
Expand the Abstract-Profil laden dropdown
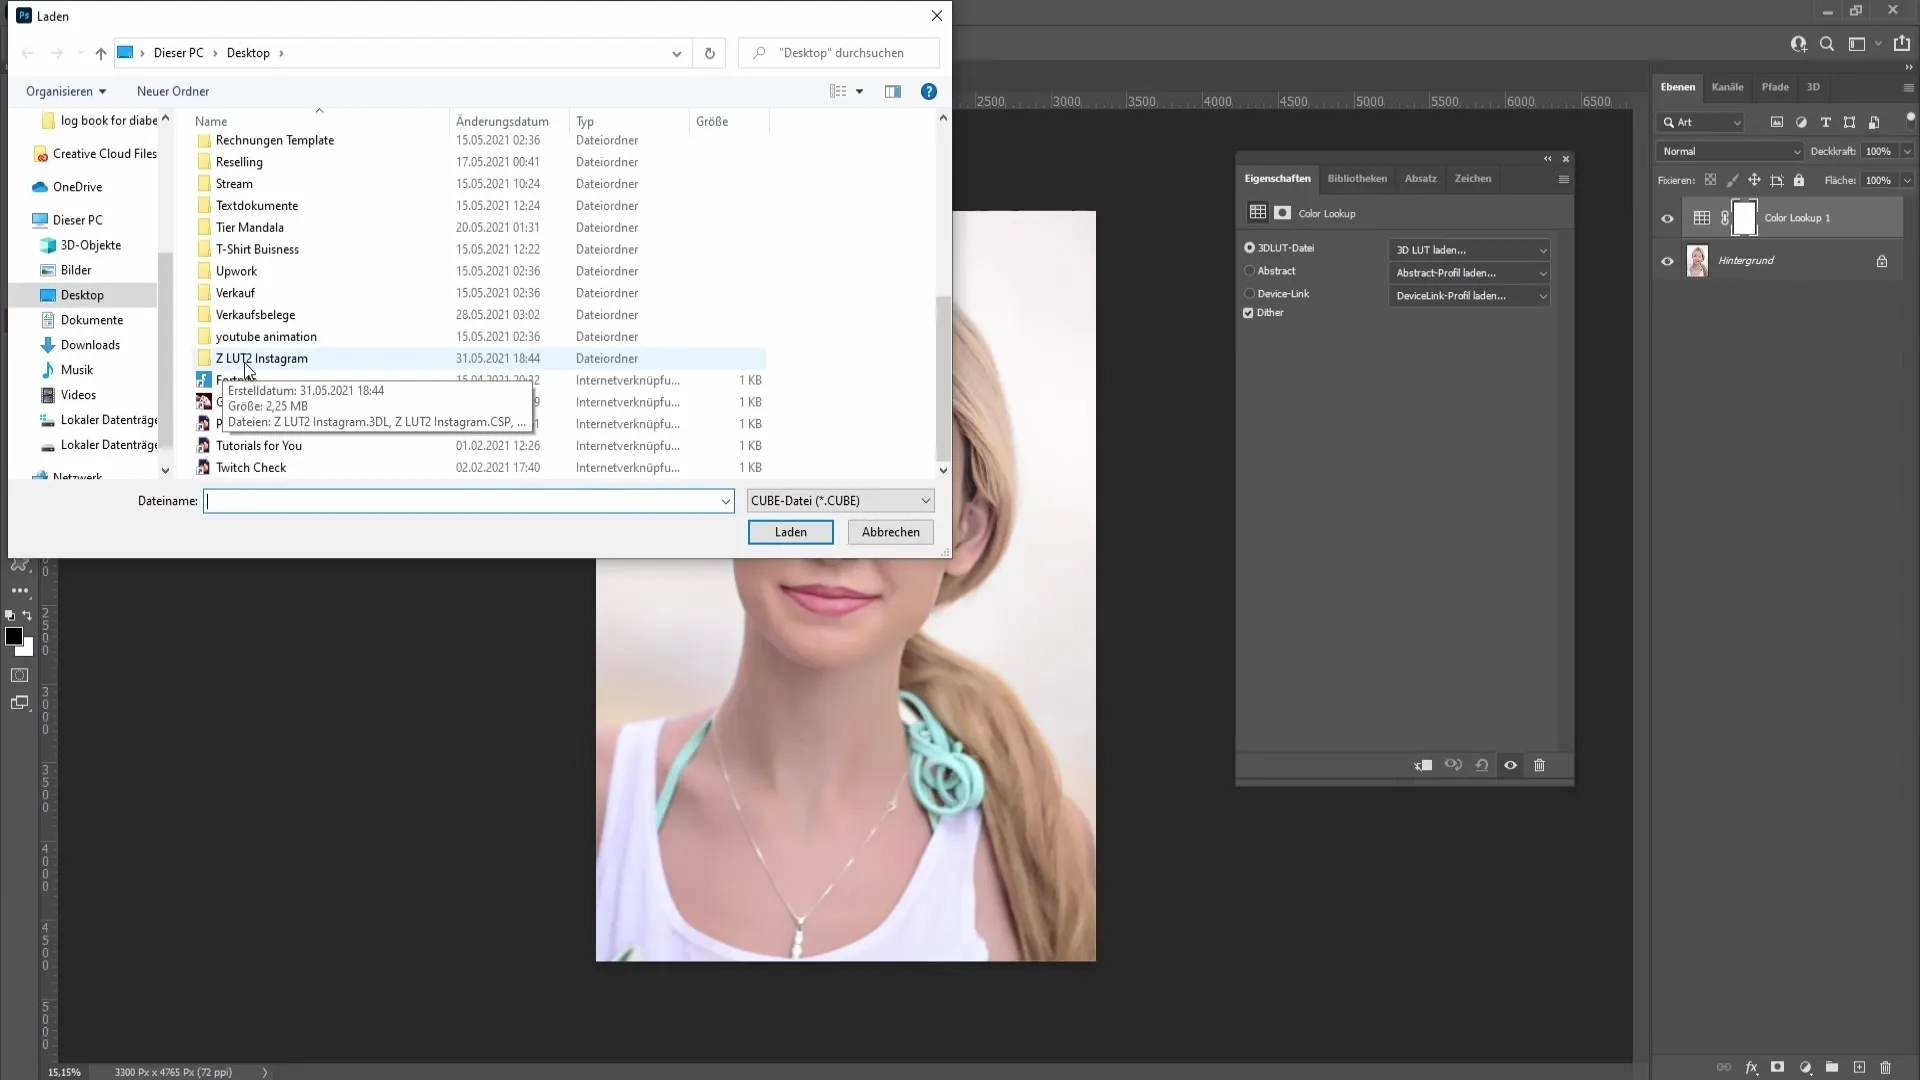[1545, 272]
